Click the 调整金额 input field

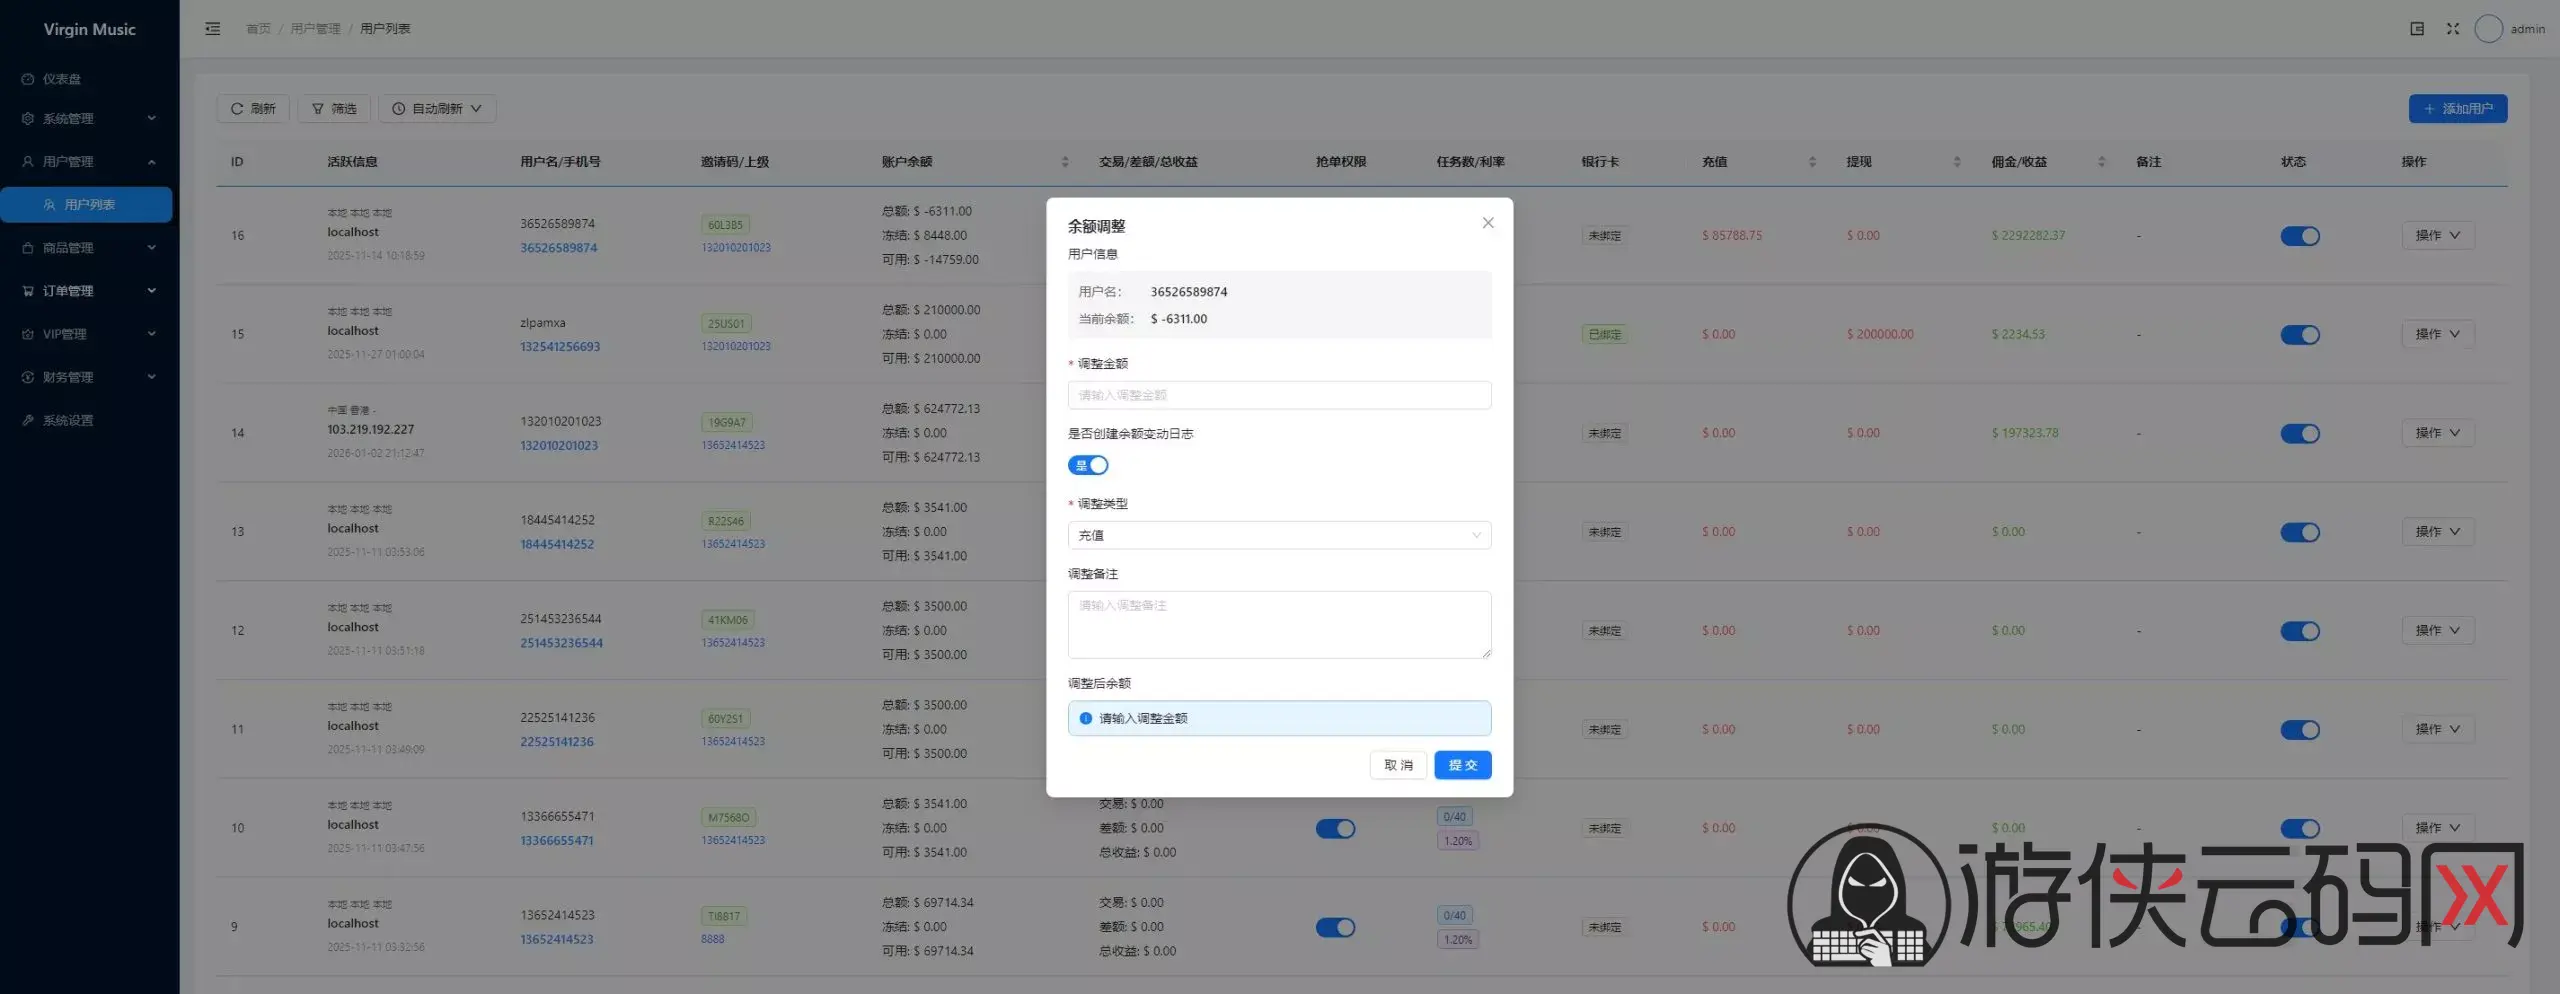tap(1278, 396)
